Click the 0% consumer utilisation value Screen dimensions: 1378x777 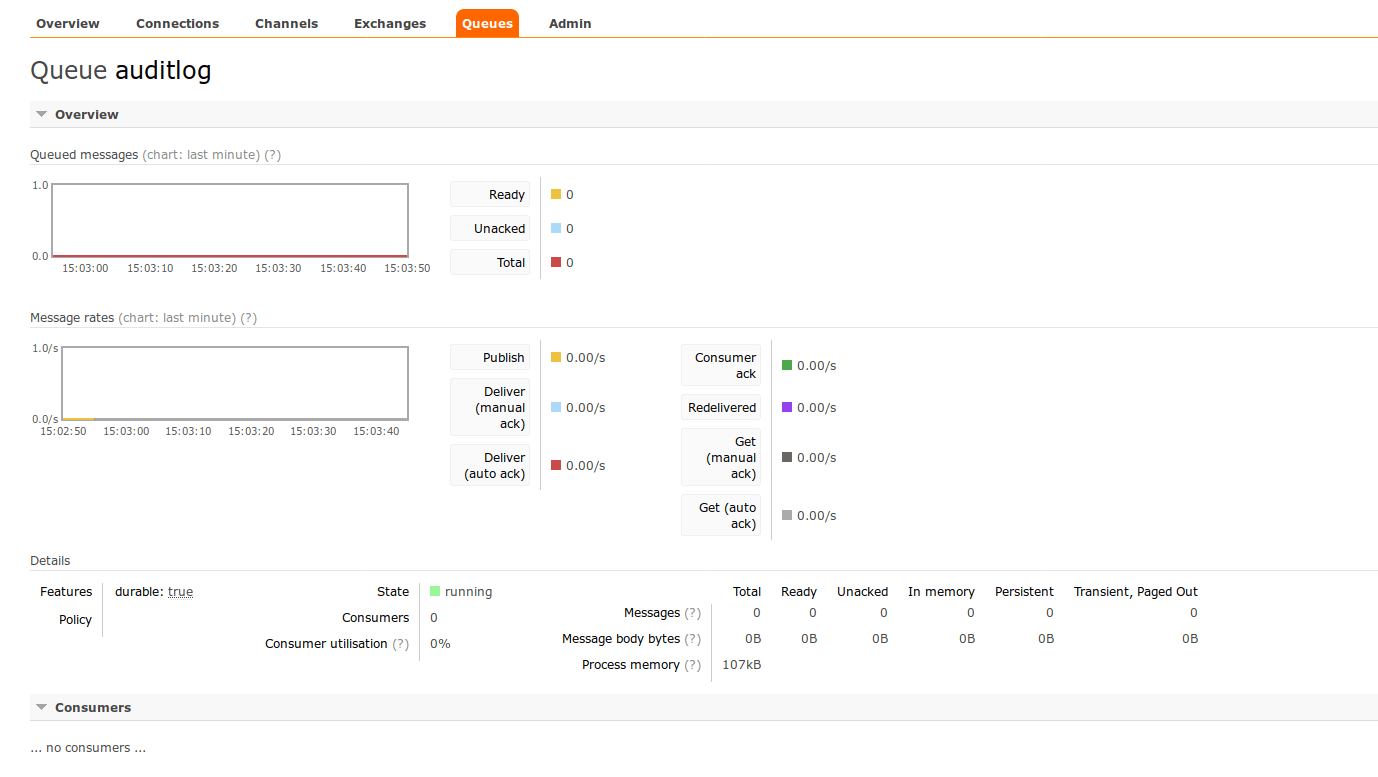(440, 644)
